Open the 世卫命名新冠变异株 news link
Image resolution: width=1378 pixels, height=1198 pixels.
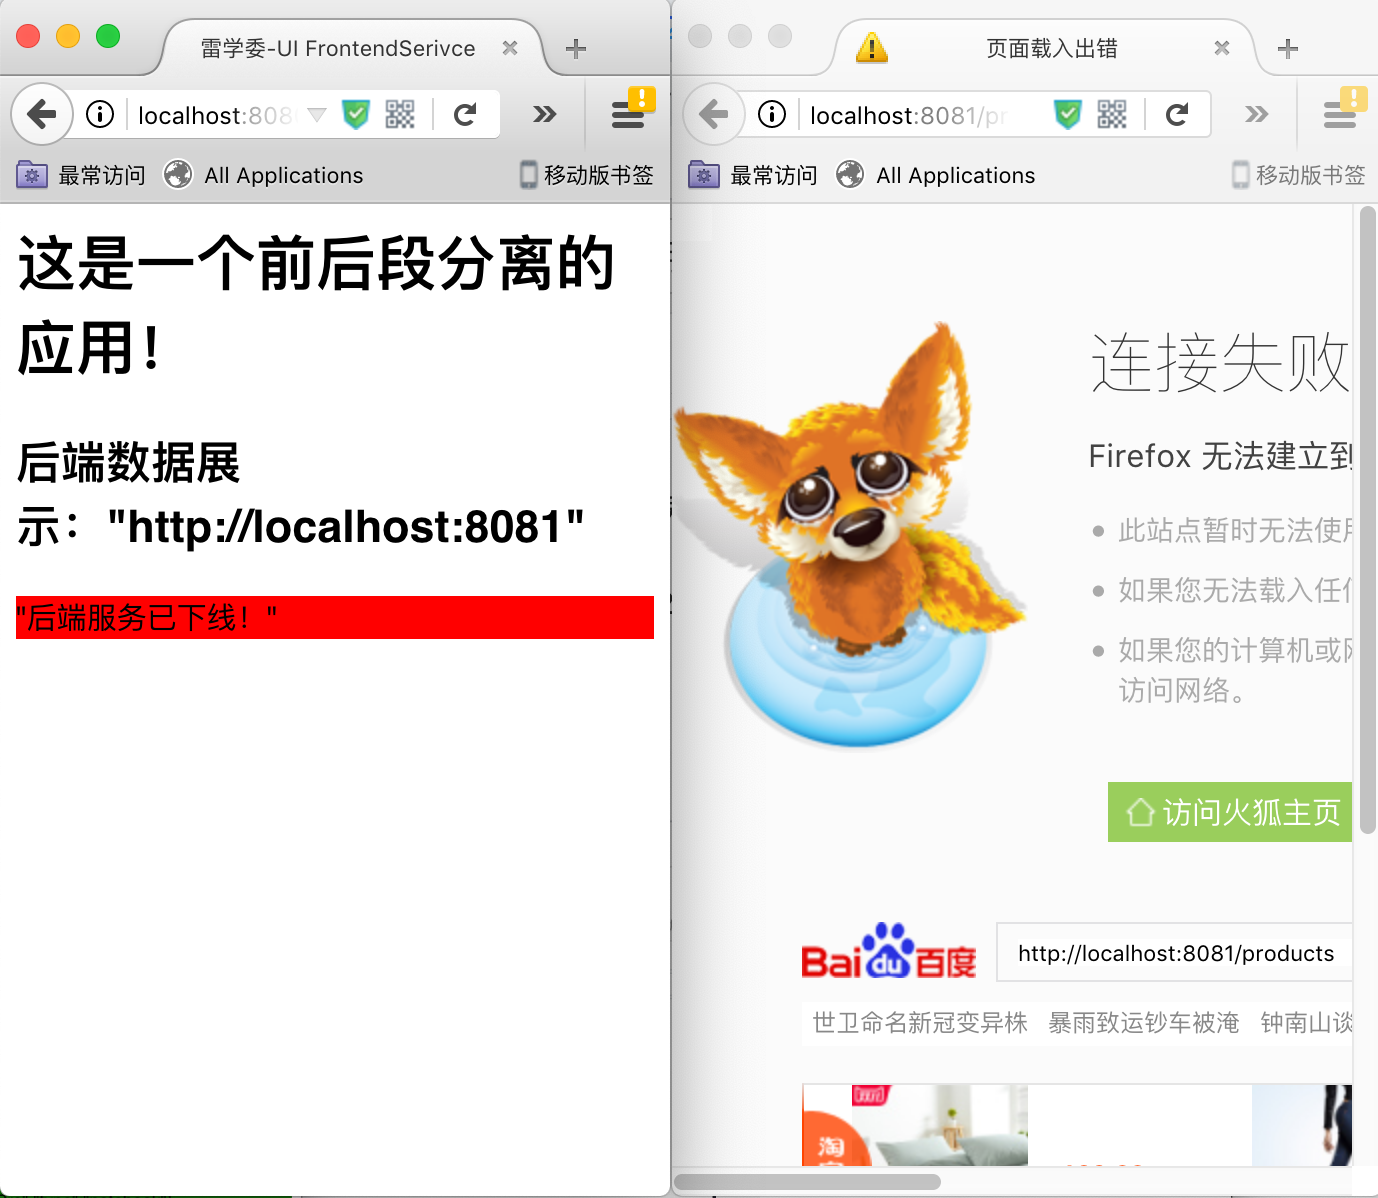pos(917,1022)
